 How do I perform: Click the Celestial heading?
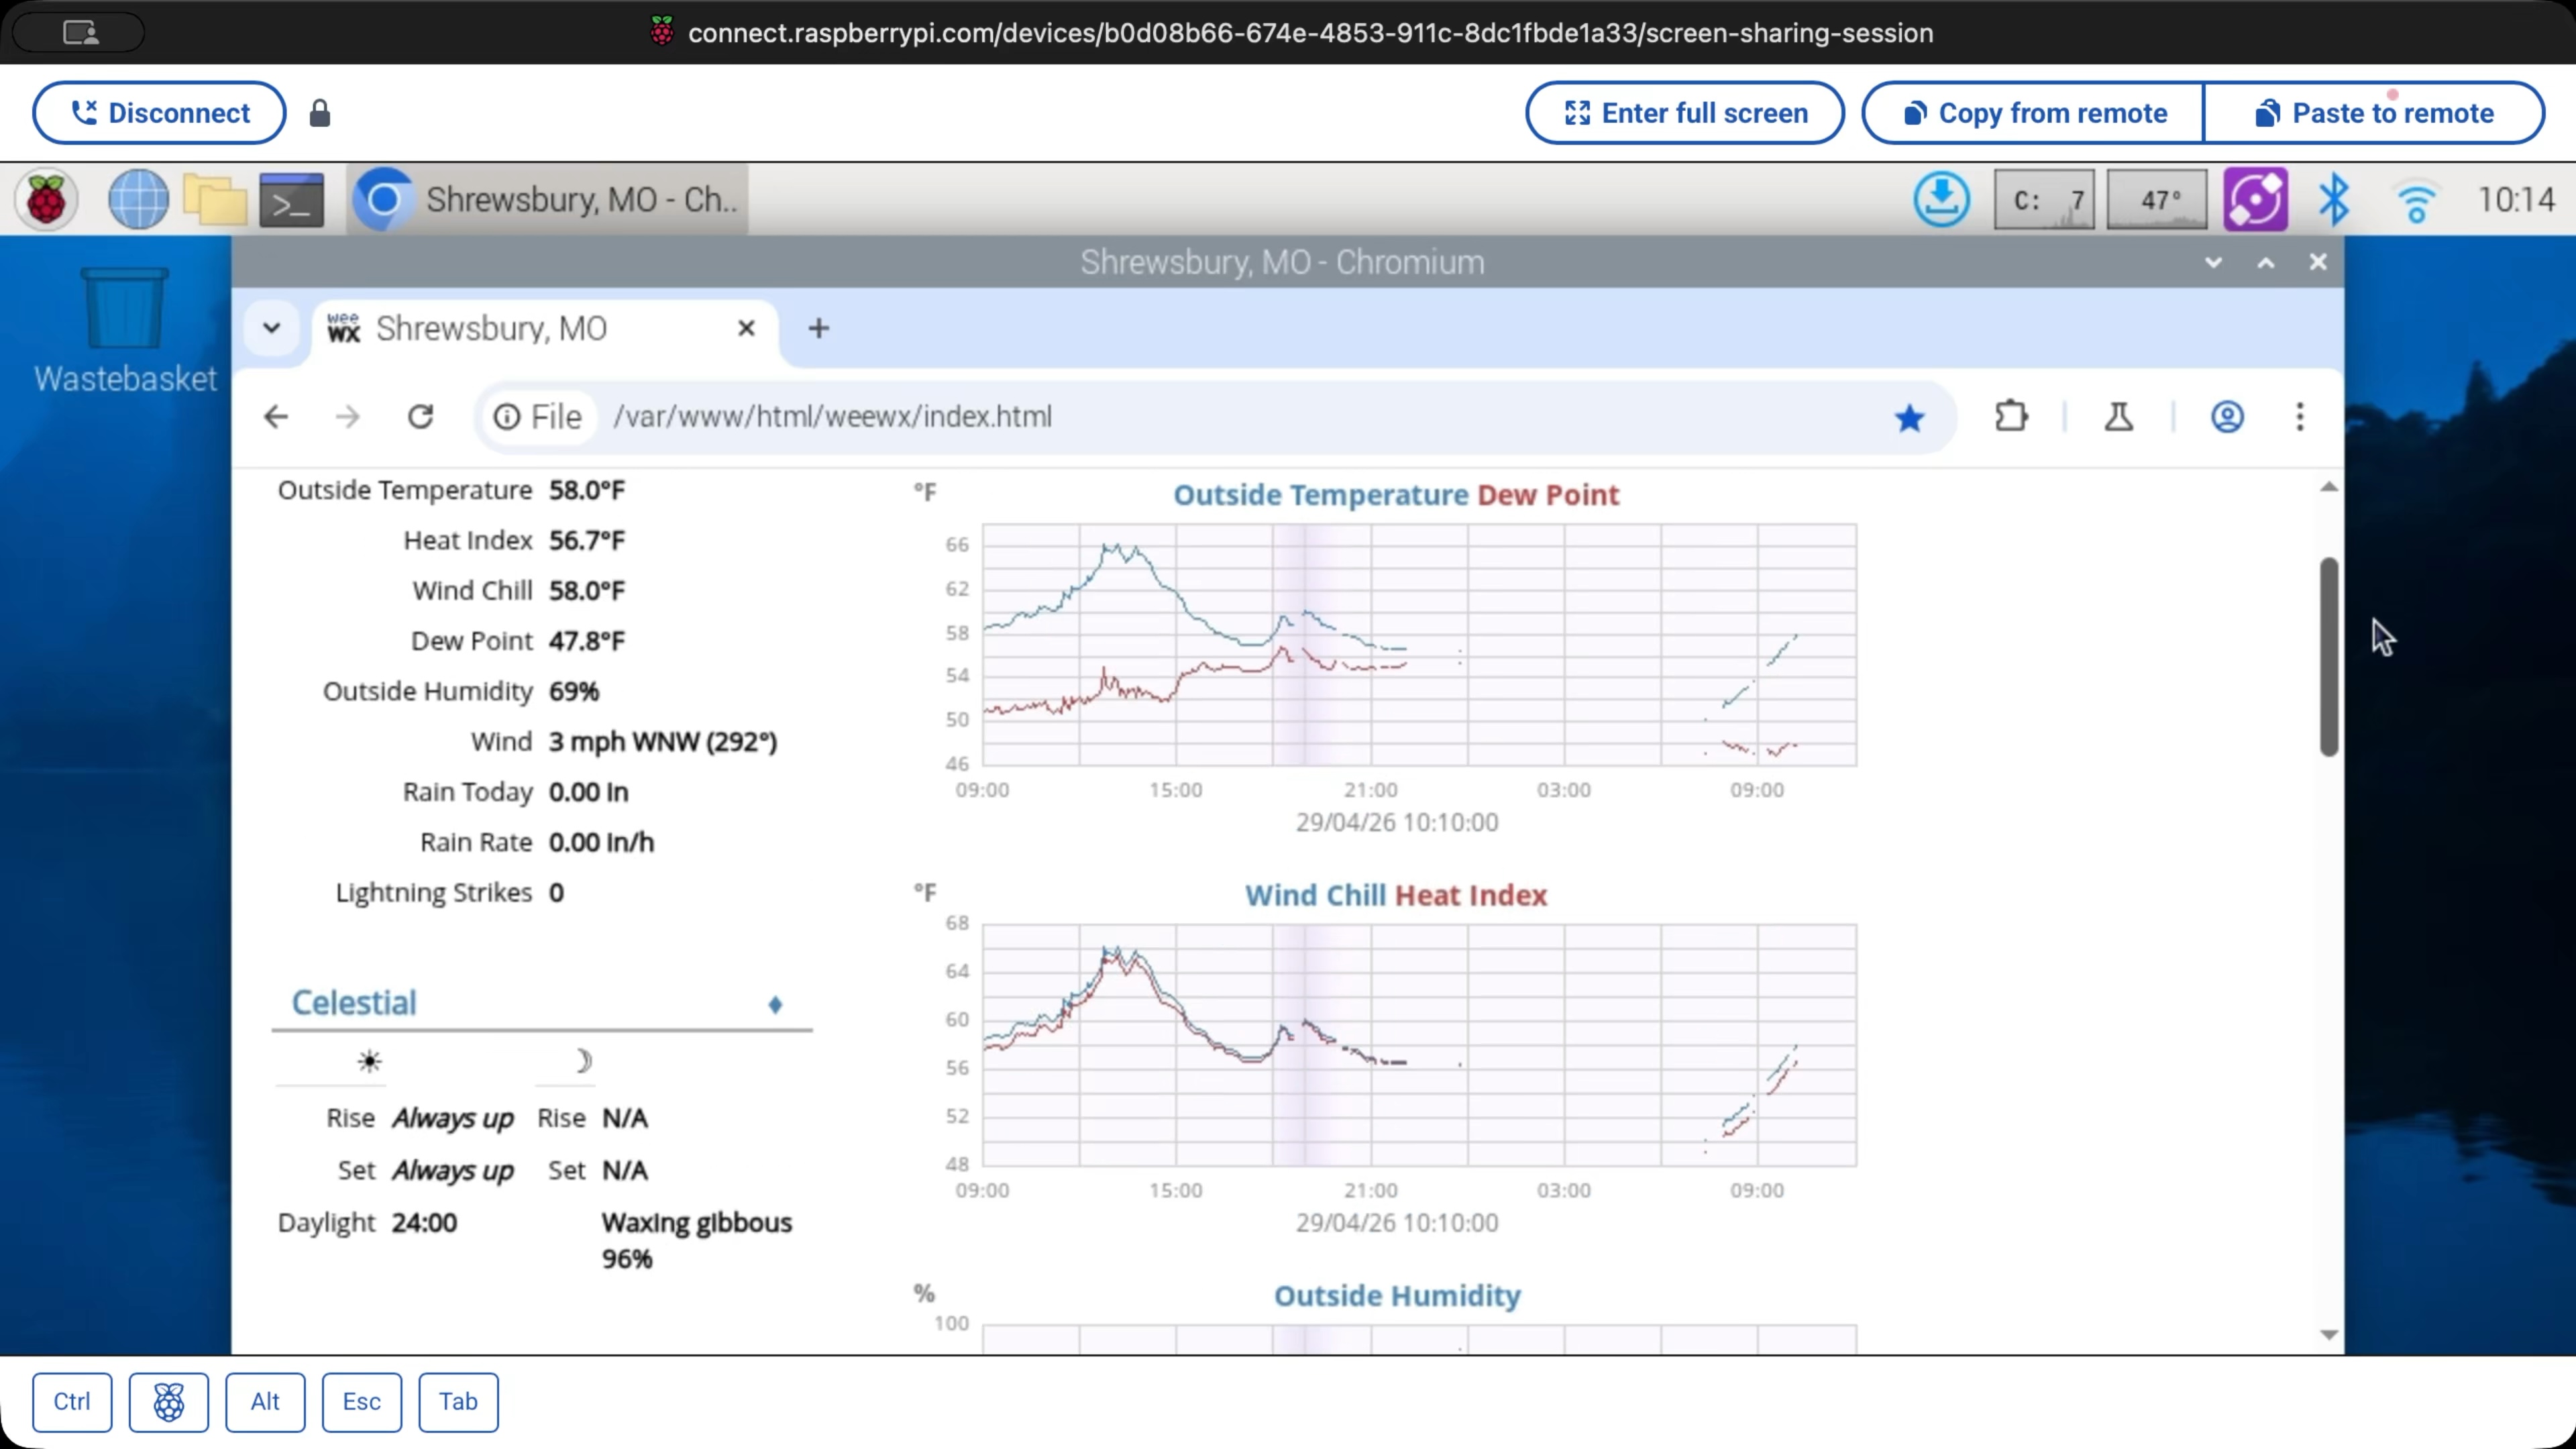pyautogui.click(x=354, y=1003)
